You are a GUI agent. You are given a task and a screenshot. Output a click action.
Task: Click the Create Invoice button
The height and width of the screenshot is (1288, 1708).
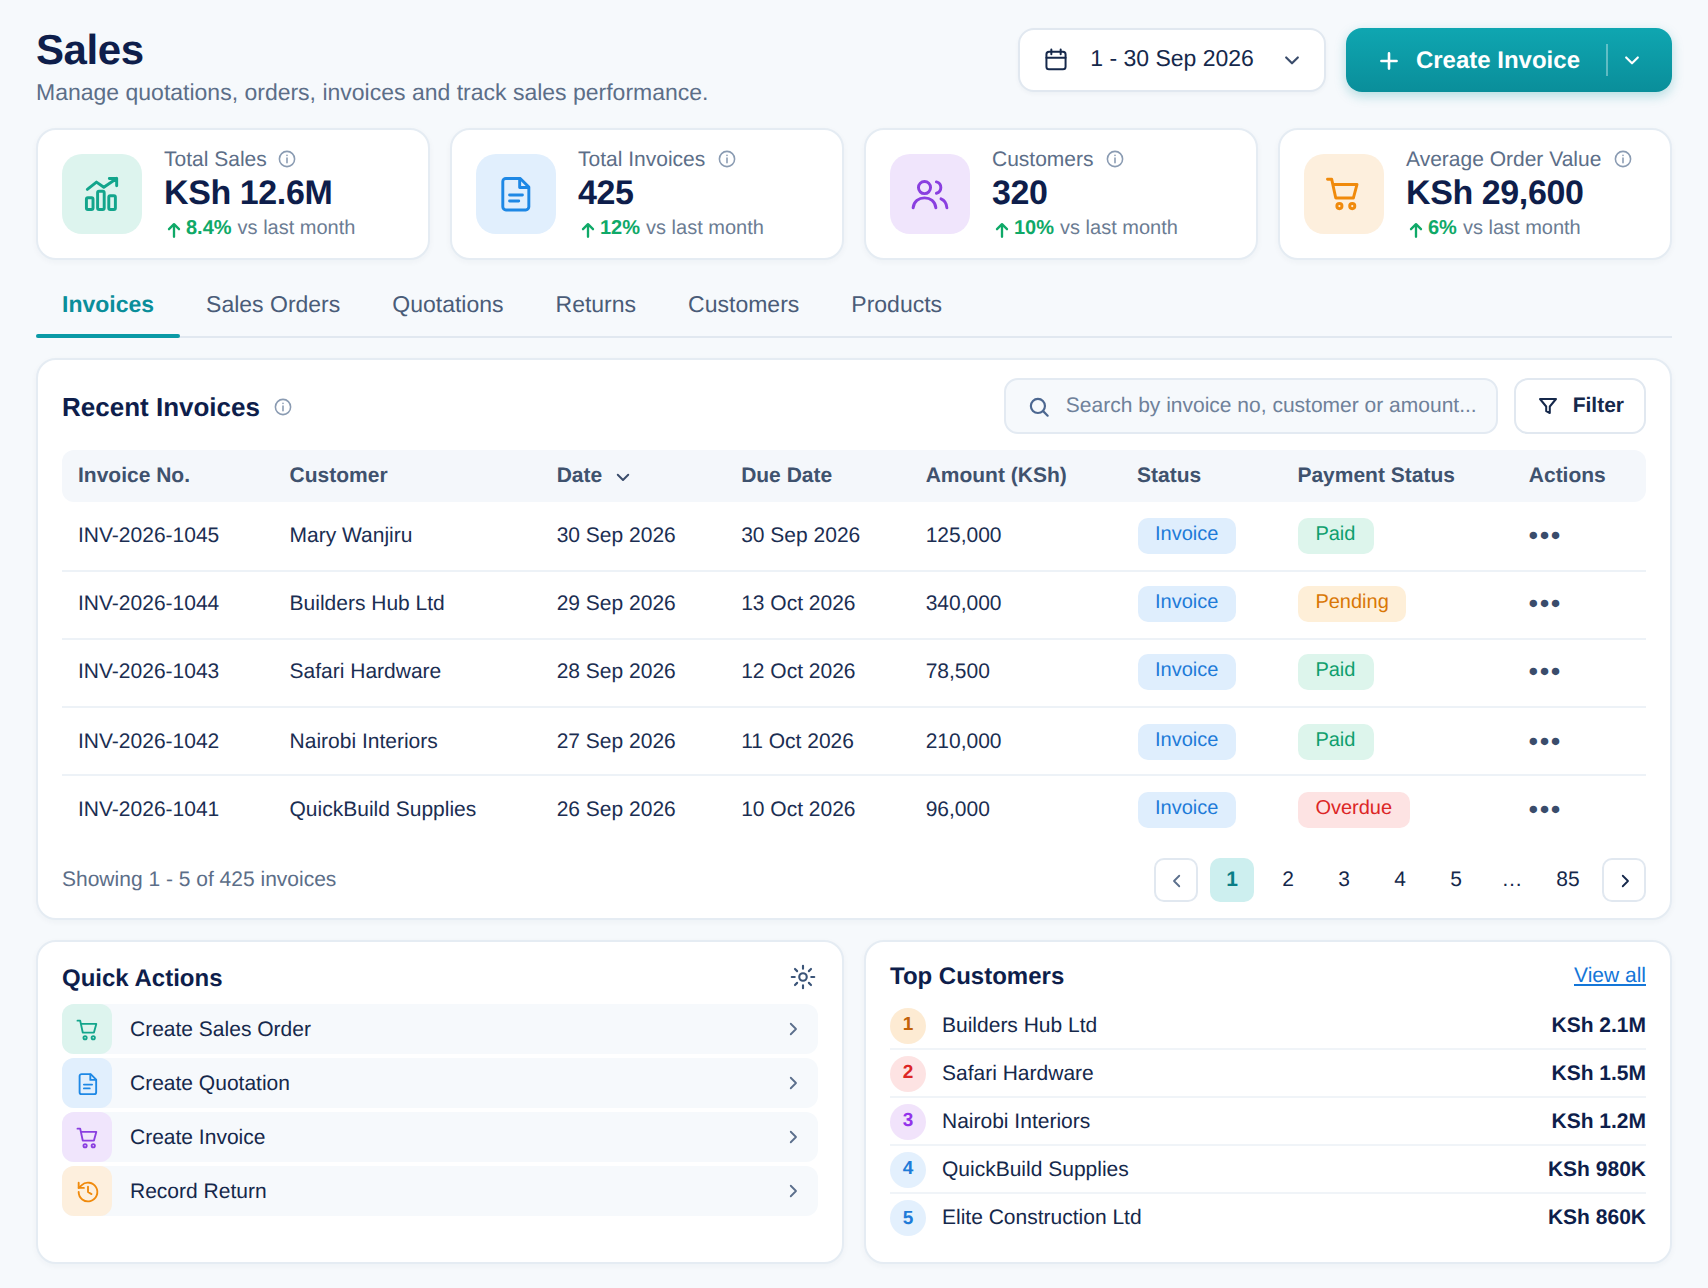tap(1478, 60)
